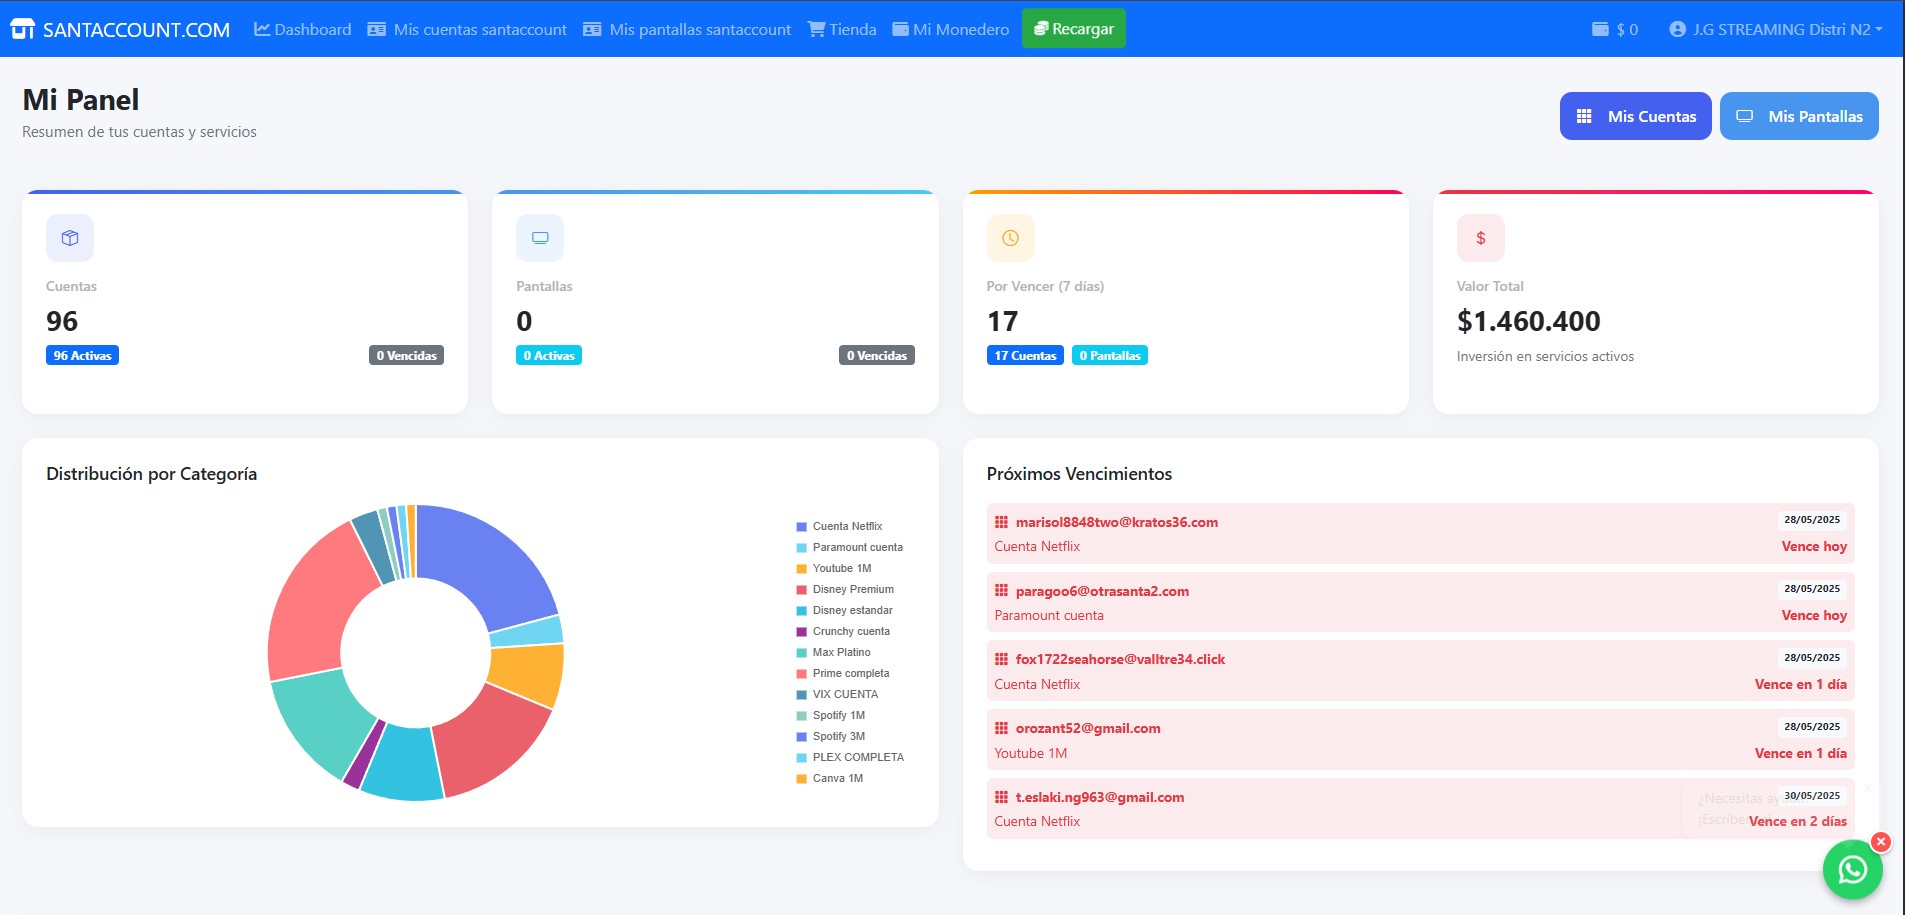Click the cube icon in Cuentas card
This screenshot has height=915, width=1905.
click(x=70, y=238)
